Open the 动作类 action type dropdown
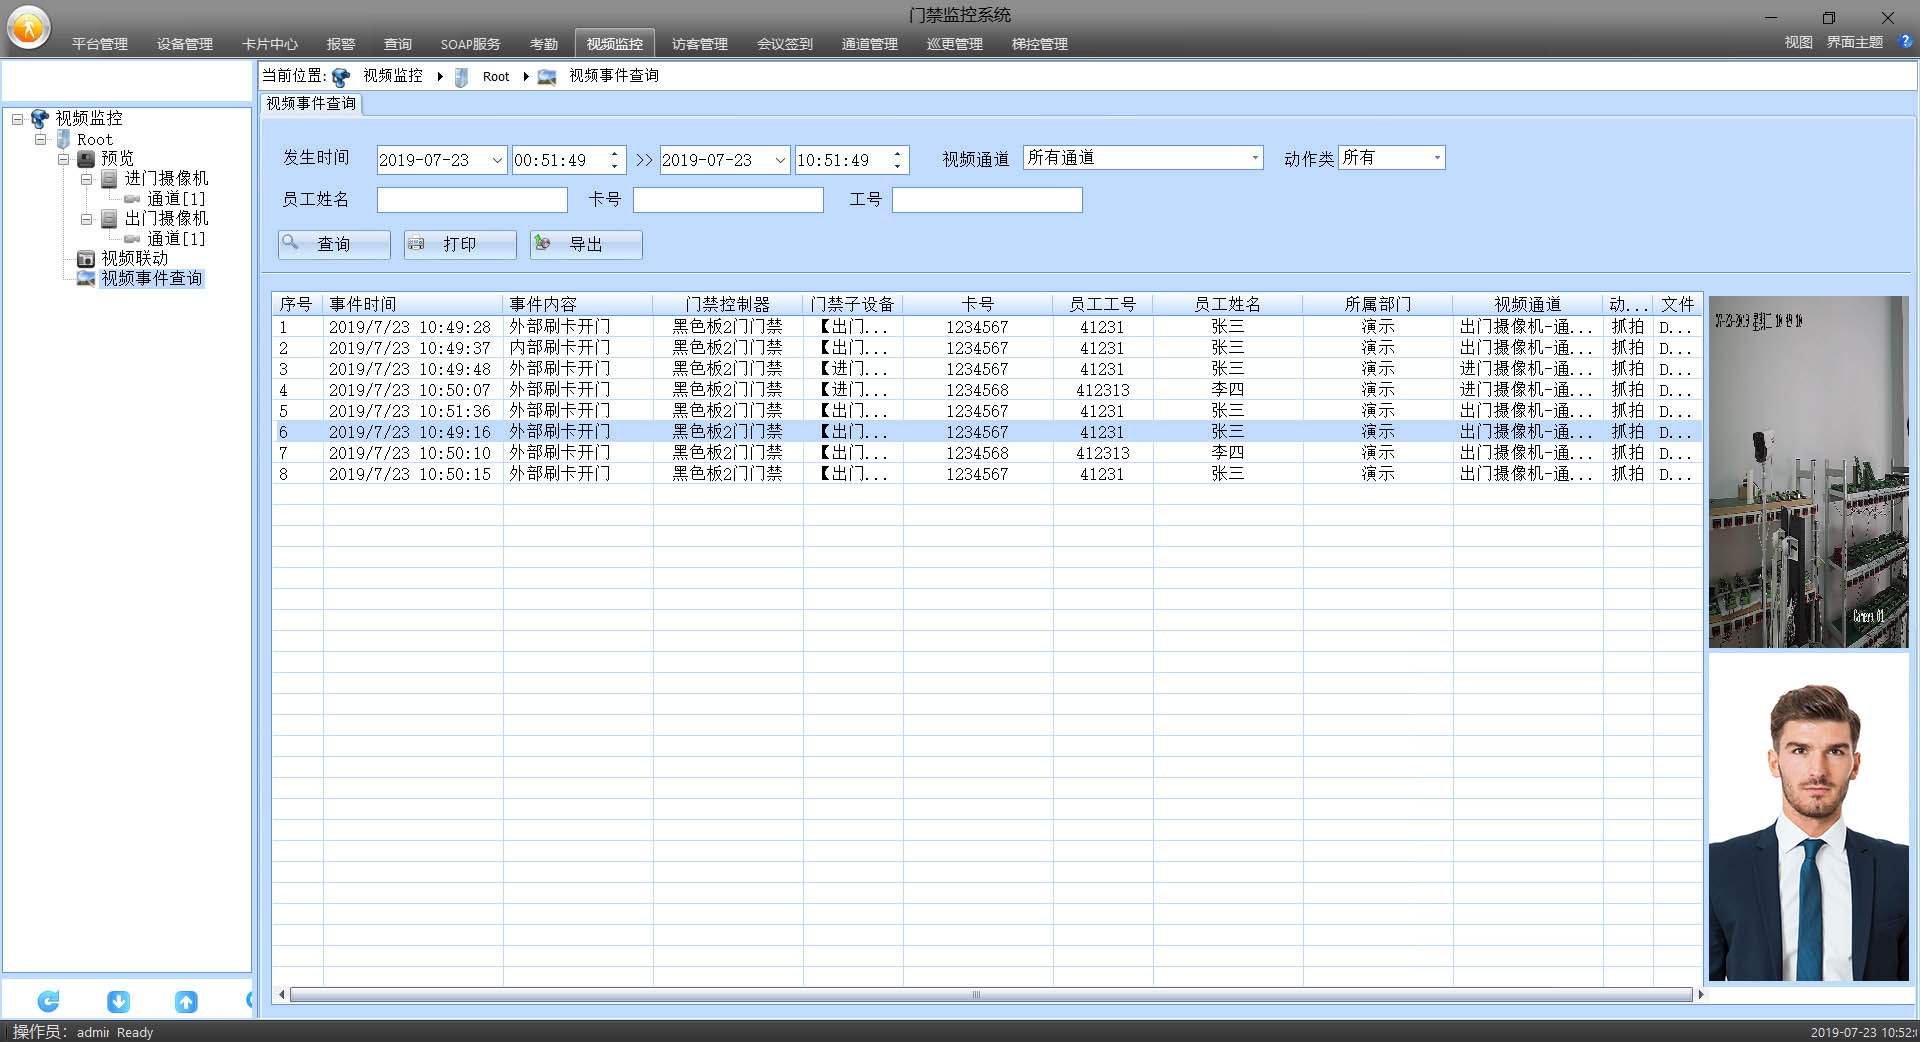Image resolution: width=1920 pixels, height=1042 pixels. 1436,158
